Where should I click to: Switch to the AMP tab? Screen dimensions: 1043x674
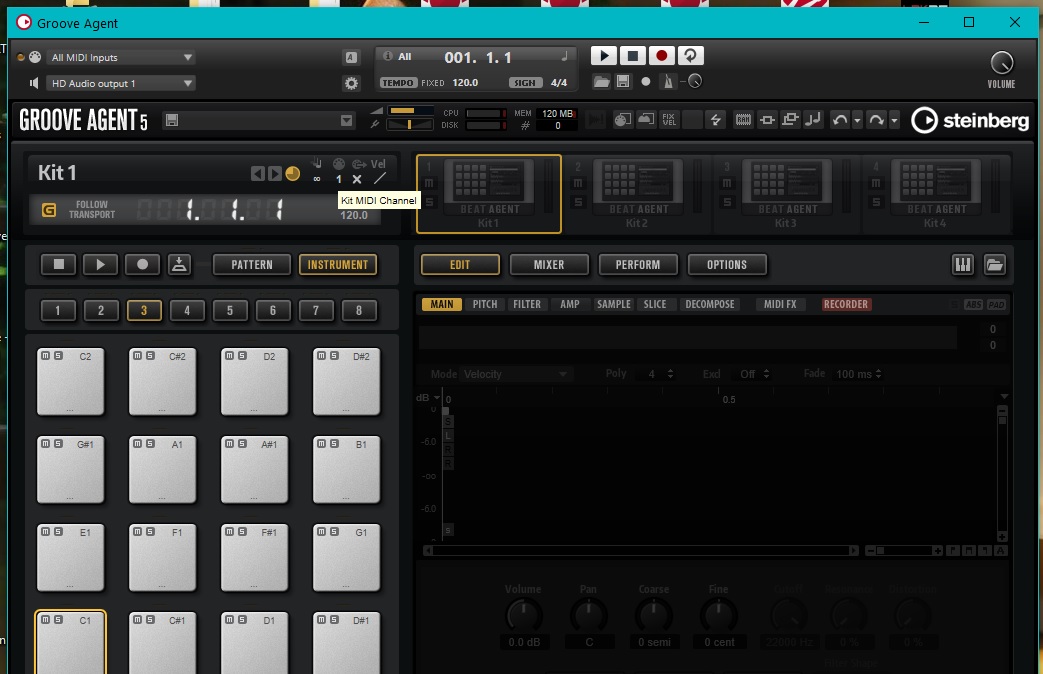point(569,304)
